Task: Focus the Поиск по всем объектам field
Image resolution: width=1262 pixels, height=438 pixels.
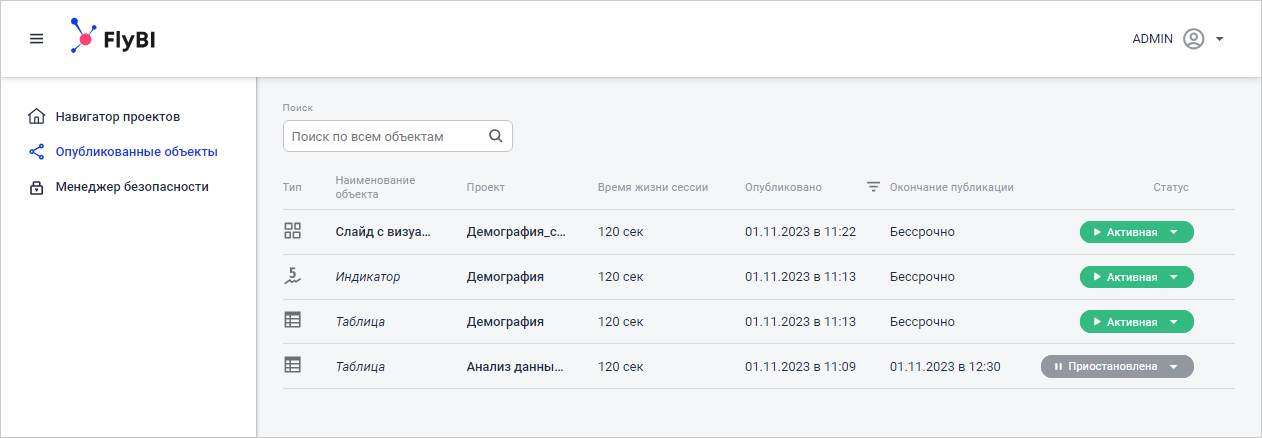Action: (x=383, y=136)
